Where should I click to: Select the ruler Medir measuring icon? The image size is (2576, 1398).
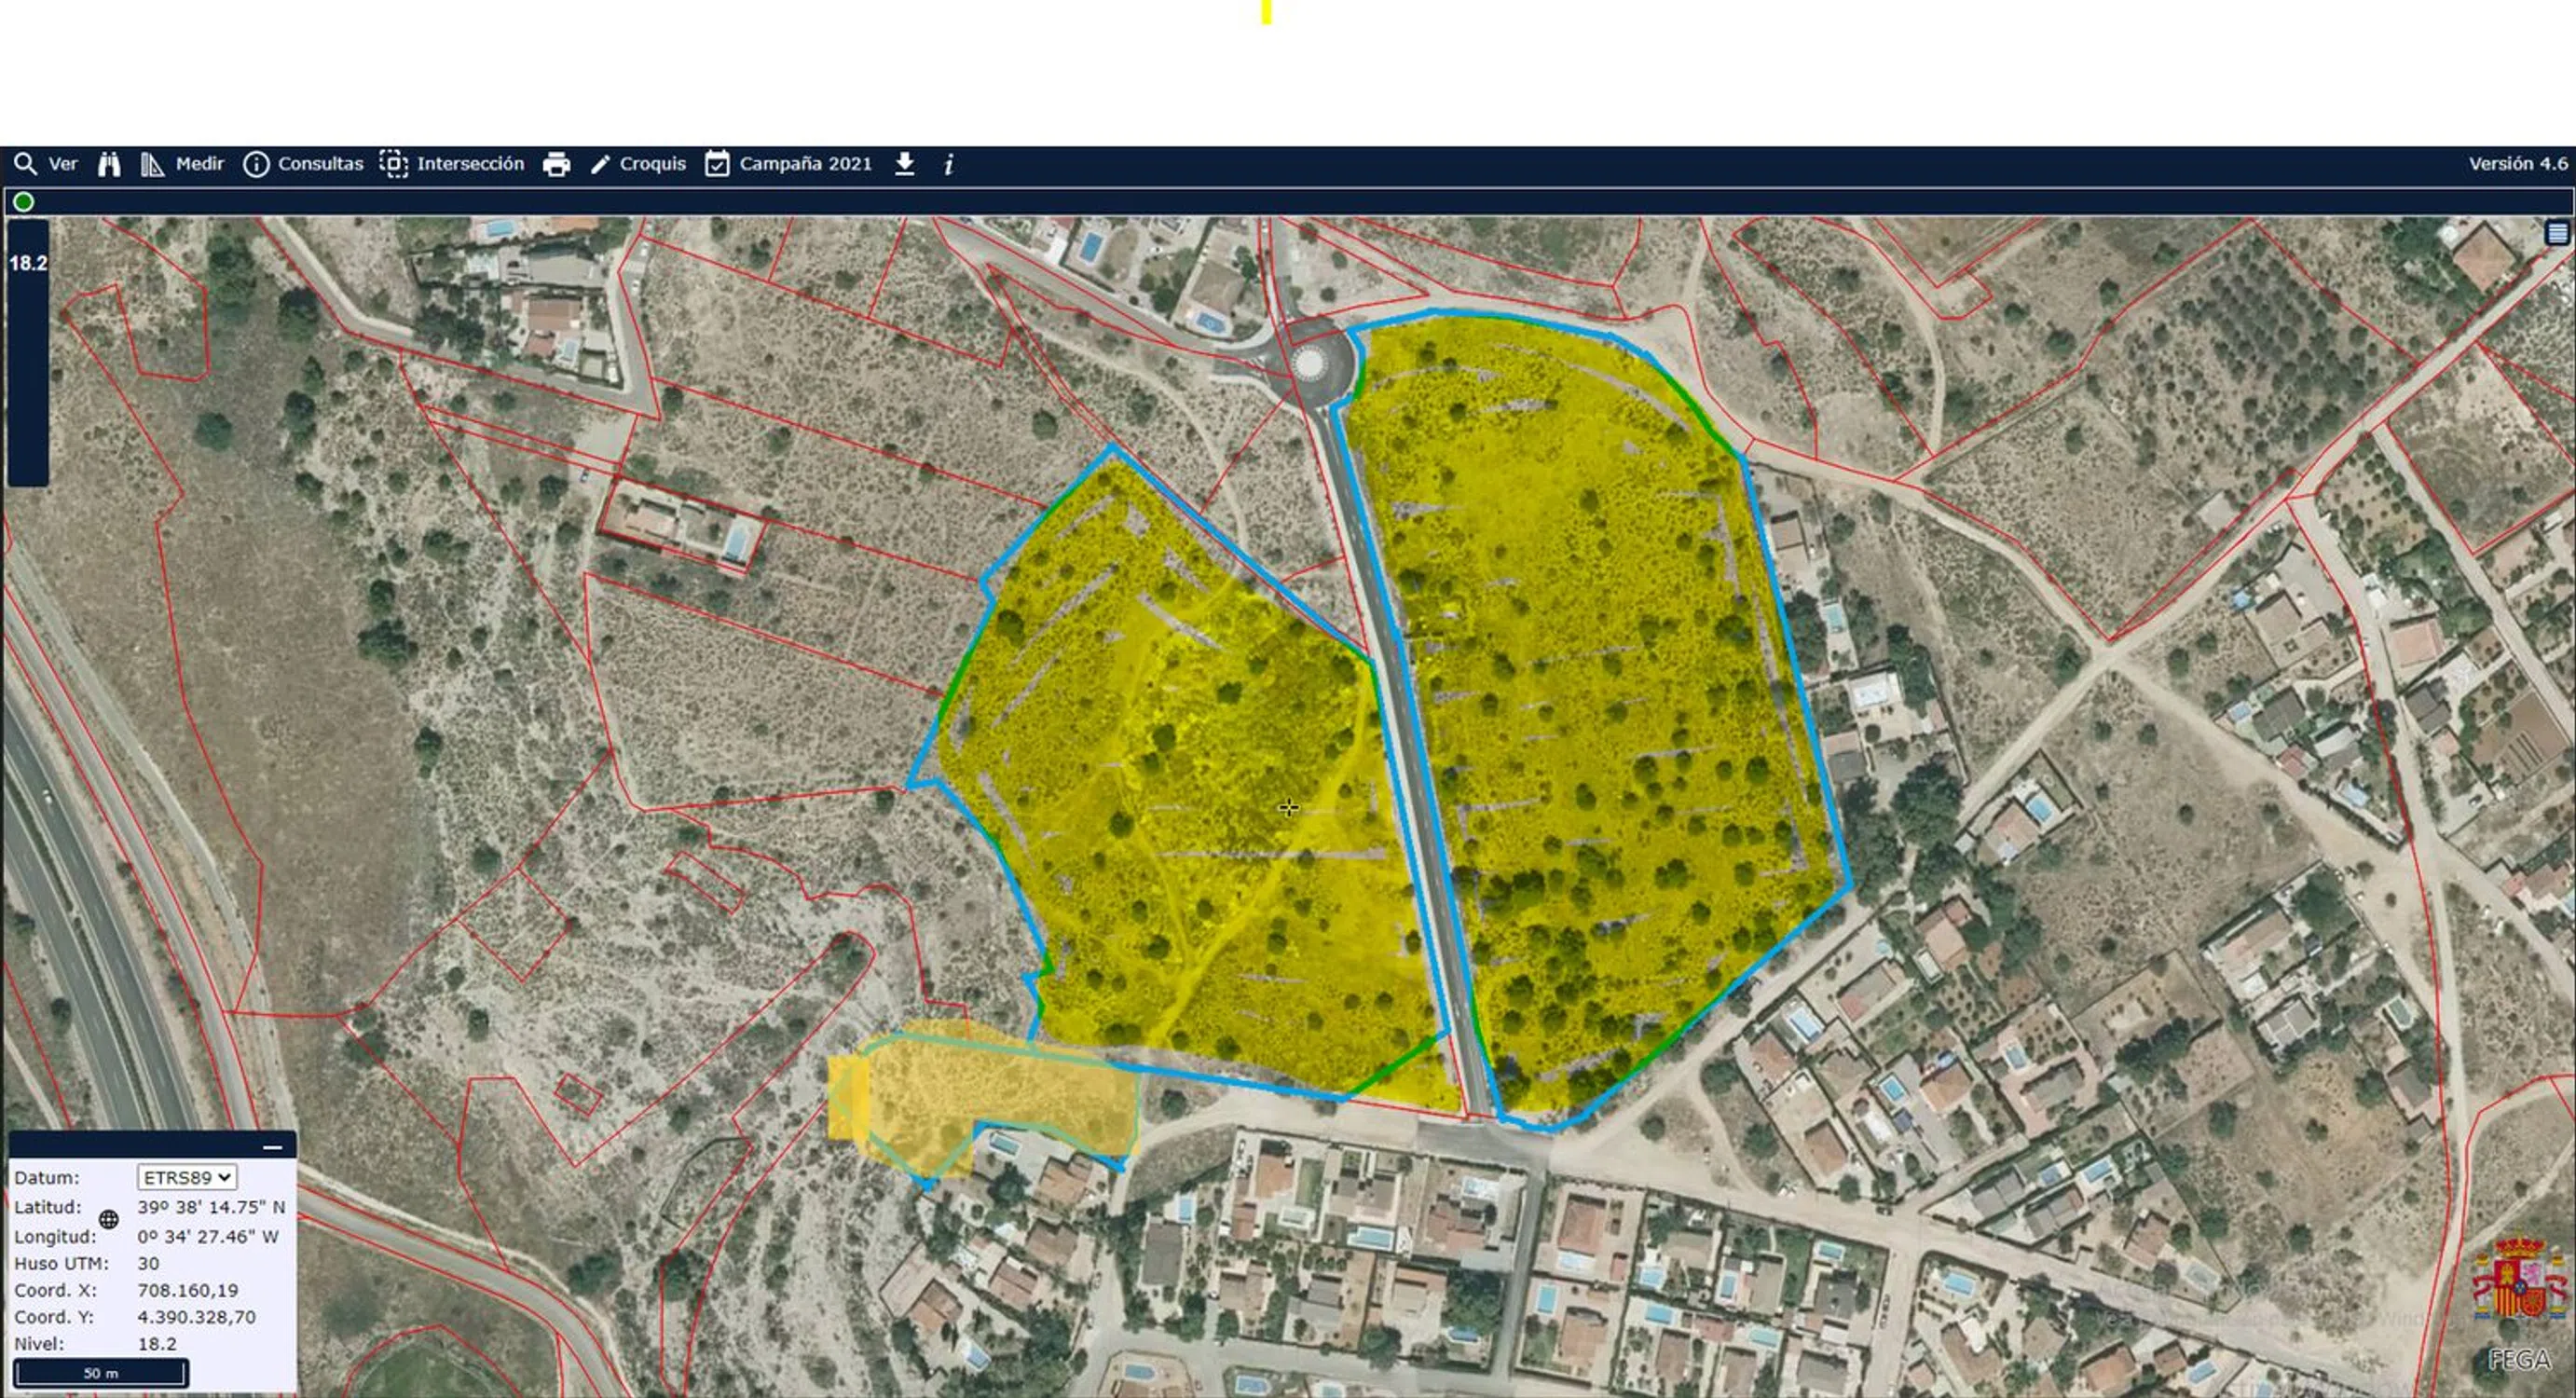(x=151, y=164)
